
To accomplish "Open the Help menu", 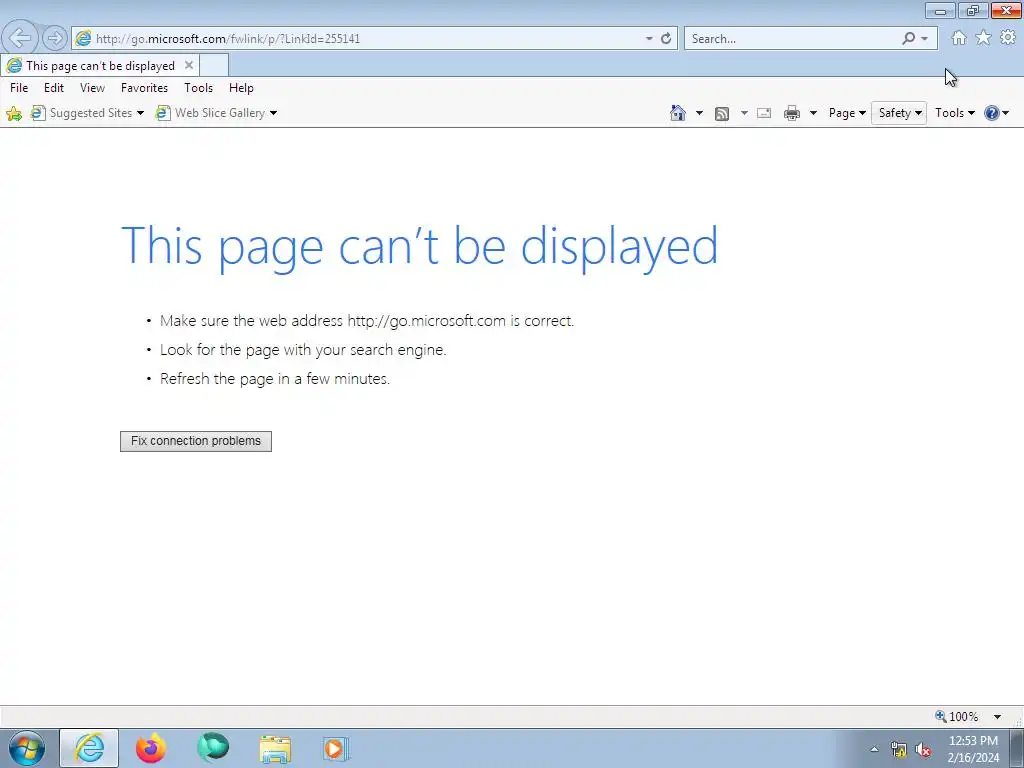I will coord(241,88).
